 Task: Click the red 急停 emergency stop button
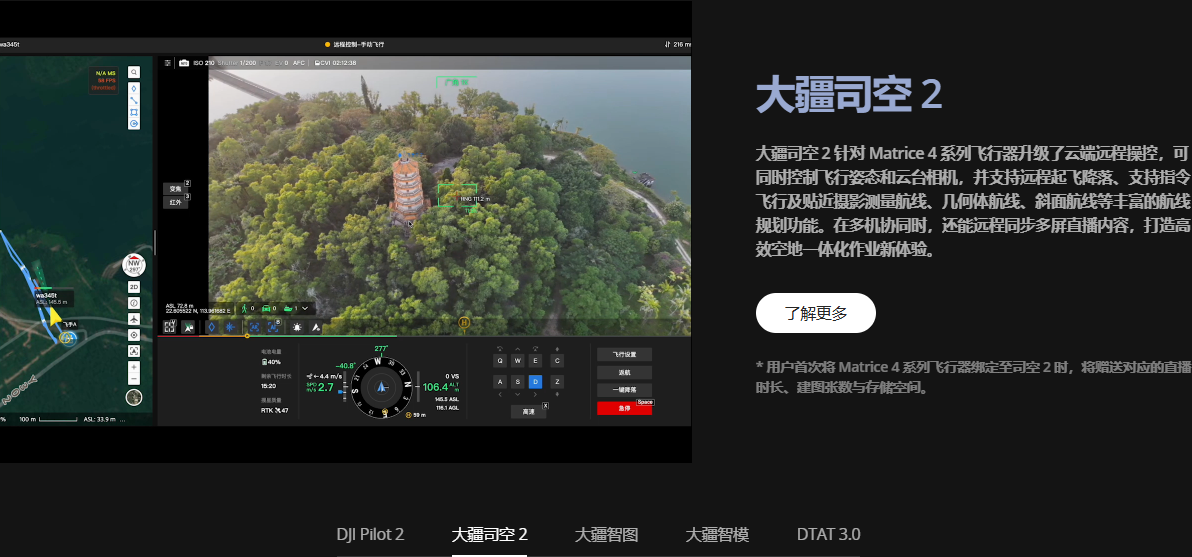(x=624, y=408)
